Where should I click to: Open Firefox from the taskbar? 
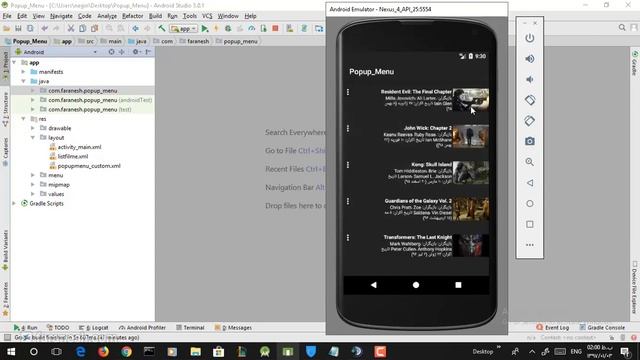(103, 351)
